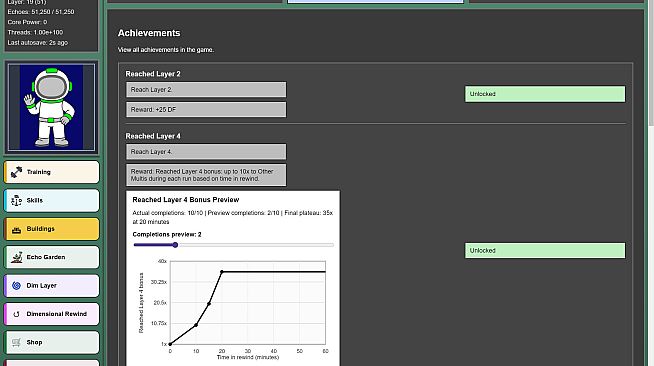Image resolution: width=654 pixels, height=366 pixels.
Task: Switch to Dim Layer section
Action: pos(52,286)
